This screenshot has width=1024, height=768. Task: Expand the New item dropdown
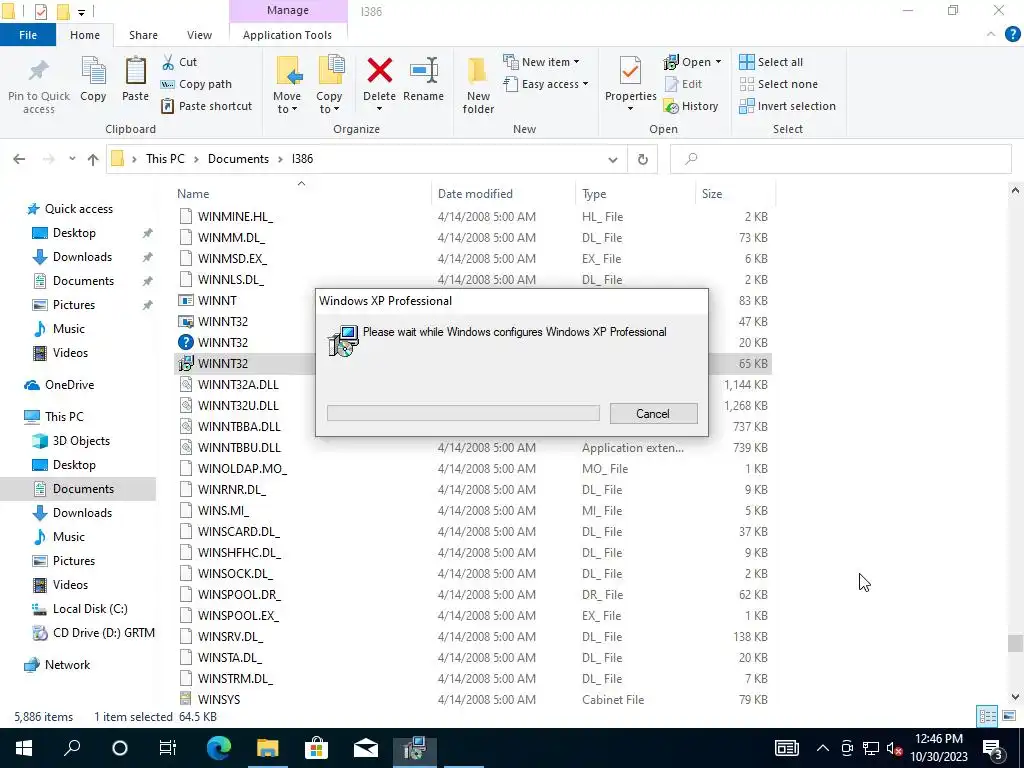541,62
